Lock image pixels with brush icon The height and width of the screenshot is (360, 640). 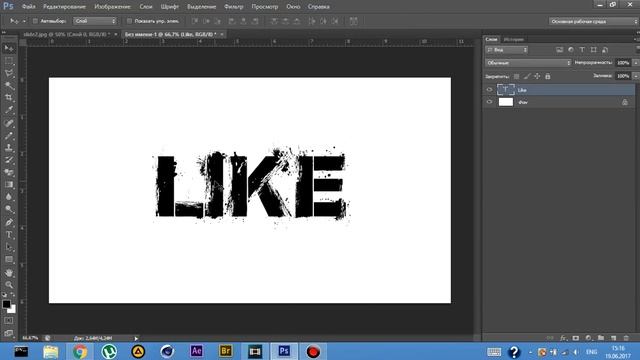coord(527,76)
